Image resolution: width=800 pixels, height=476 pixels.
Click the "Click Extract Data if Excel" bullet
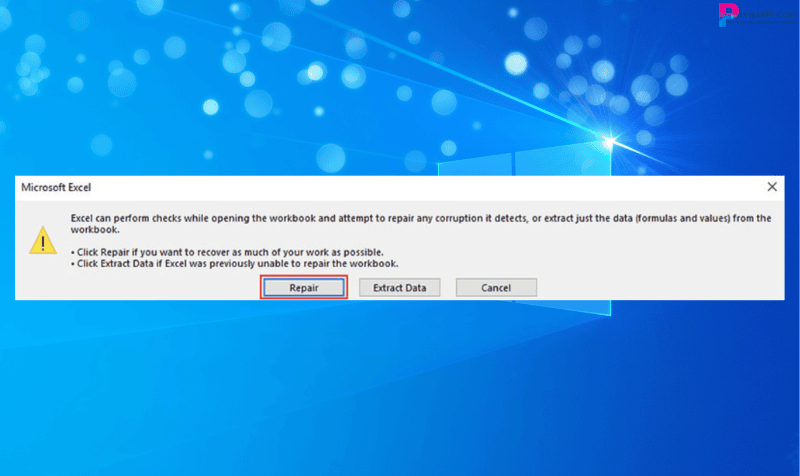click(x=235, y=263)
